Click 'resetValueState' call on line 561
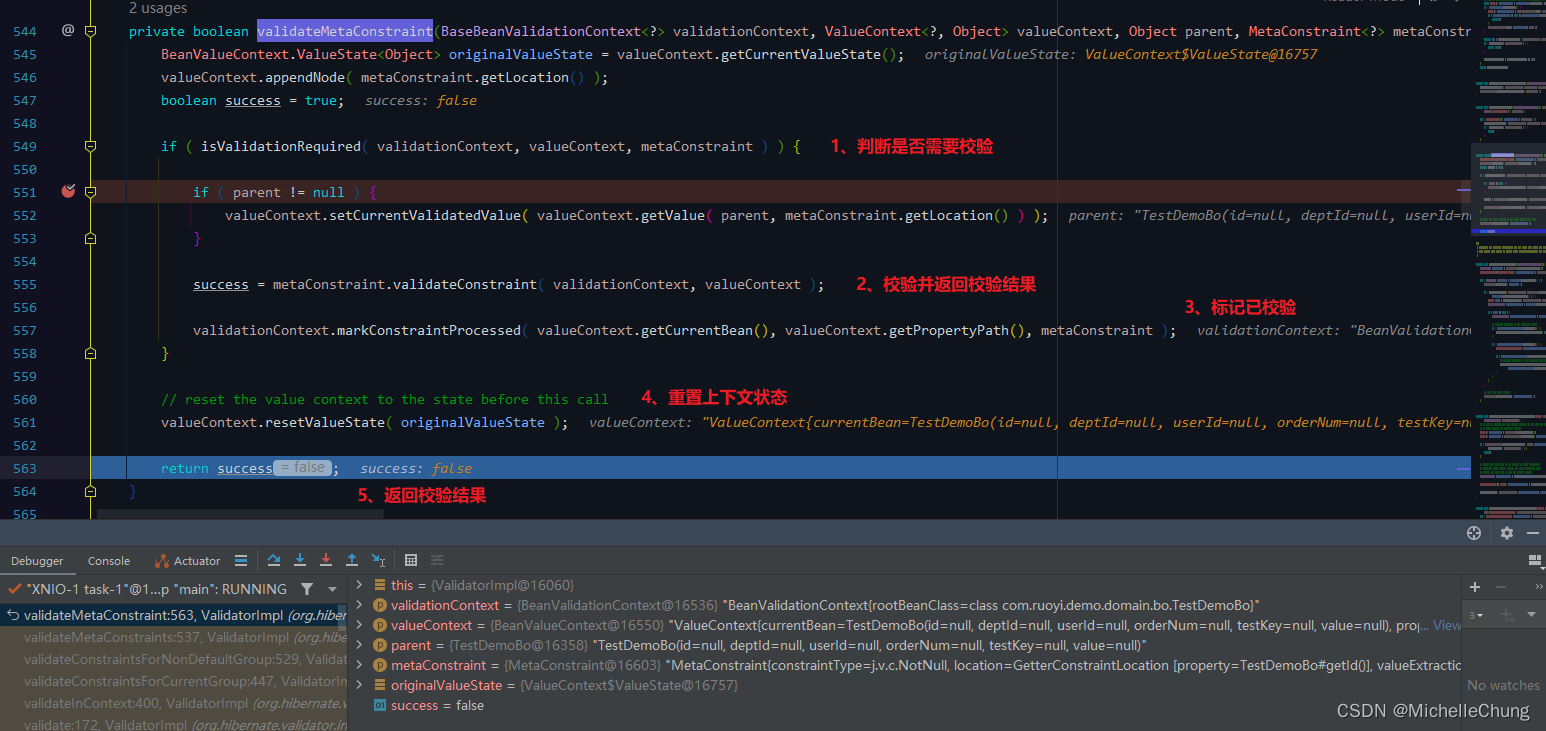This screenshot has height=731, width=1546. pyautogui.click(x=325, y=422)
